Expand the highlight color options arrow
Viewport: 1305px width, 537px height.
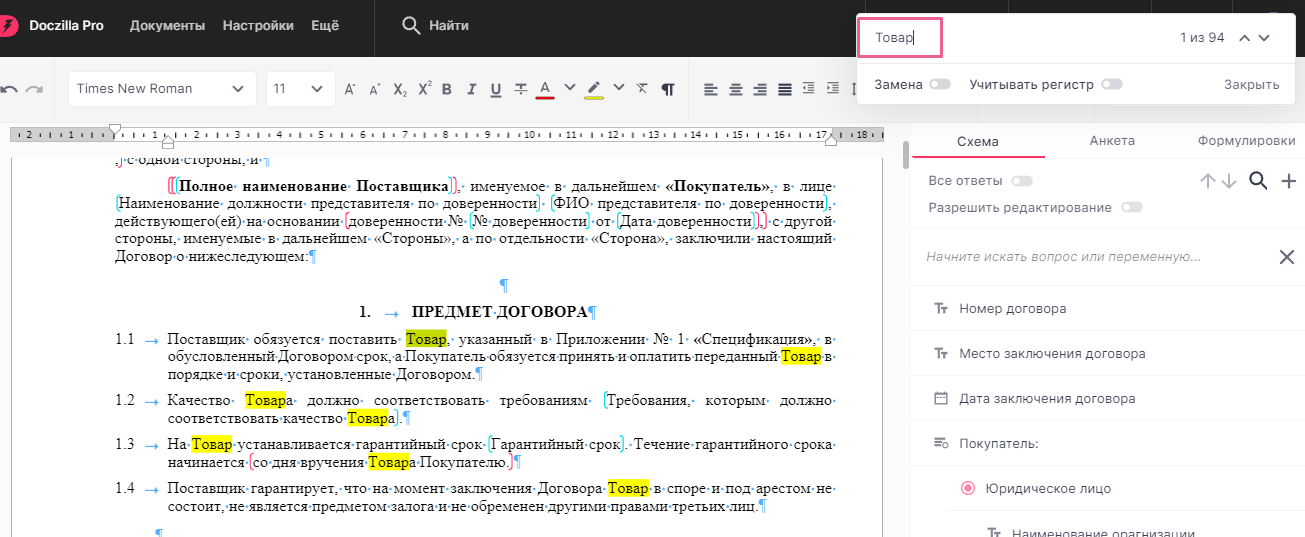pos(619,88)
